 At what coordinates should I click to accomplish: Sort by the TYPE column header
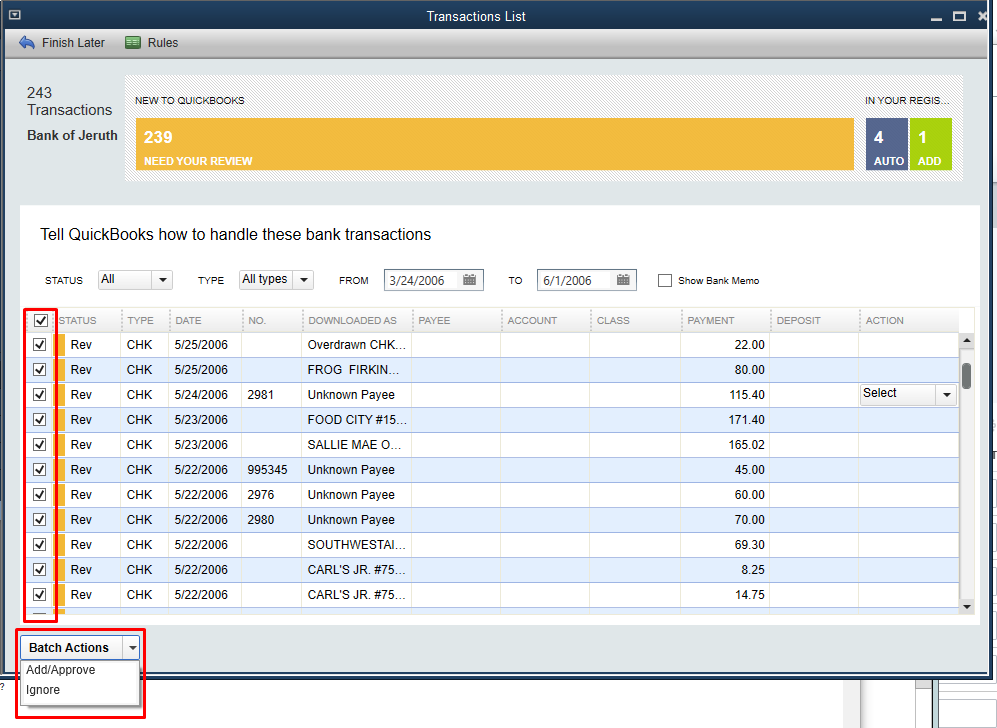pos(141,320)
